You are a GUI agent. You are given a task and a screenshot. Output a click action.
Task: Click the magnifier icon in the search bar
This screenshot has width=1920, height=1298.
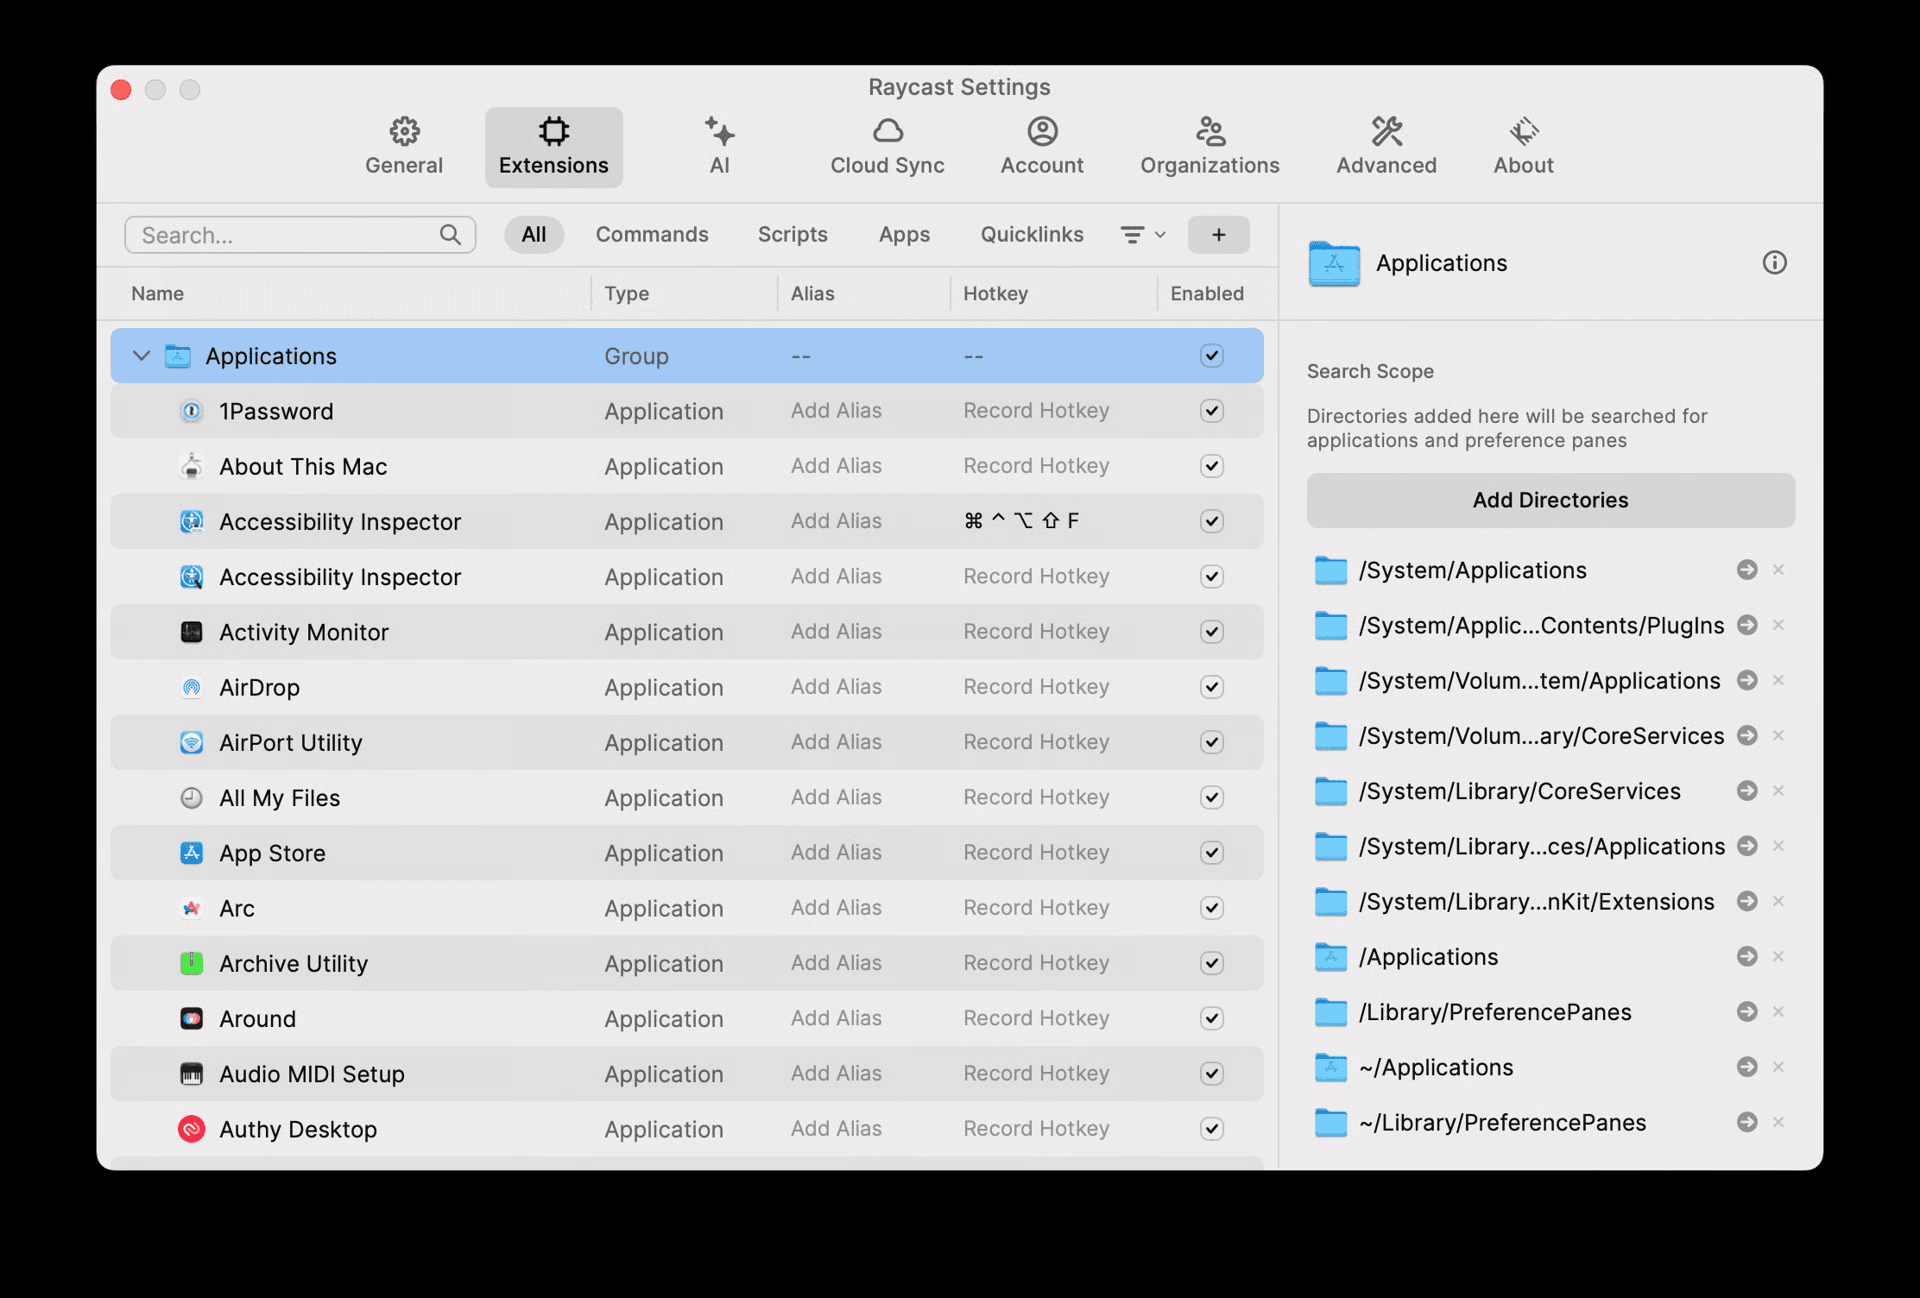coord(452,234)
